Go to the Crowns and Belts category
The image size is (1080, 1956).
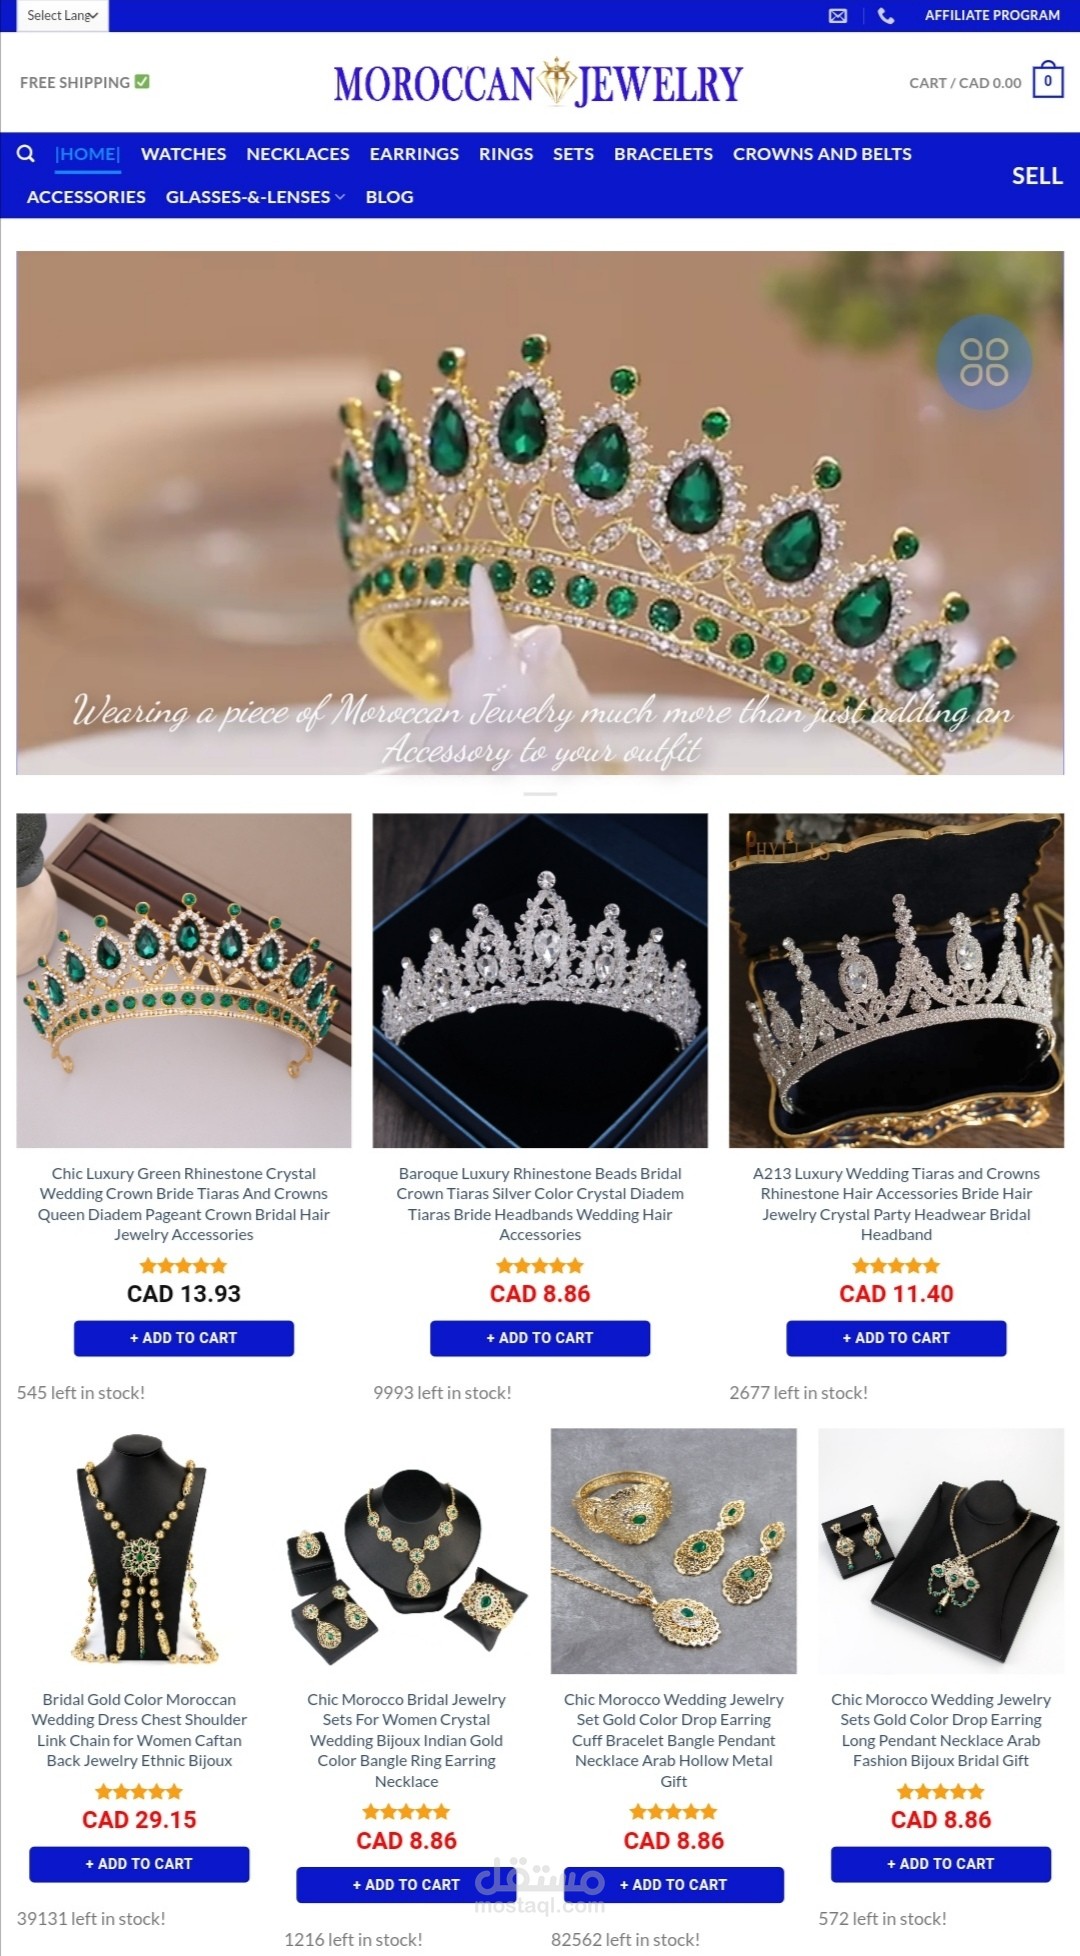pyautogui.click(x=822, y=154)
